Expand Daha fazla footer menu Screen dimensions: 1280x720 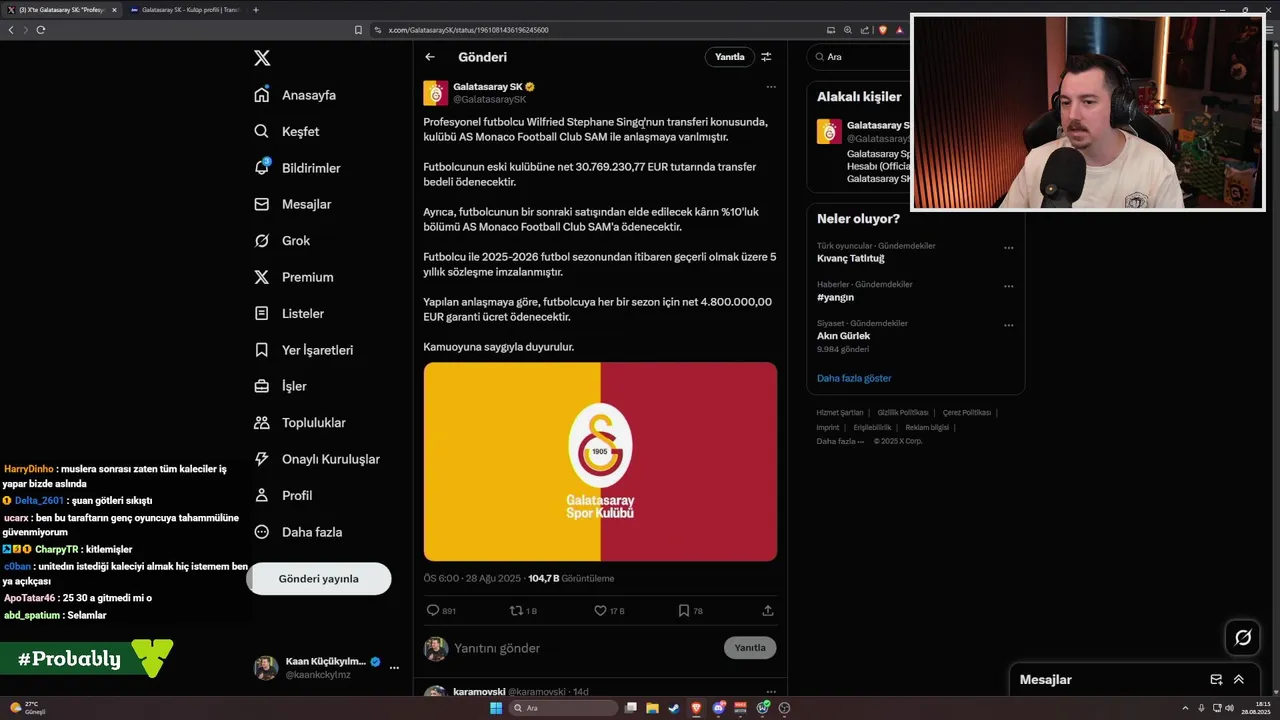(x=840, y=441)
